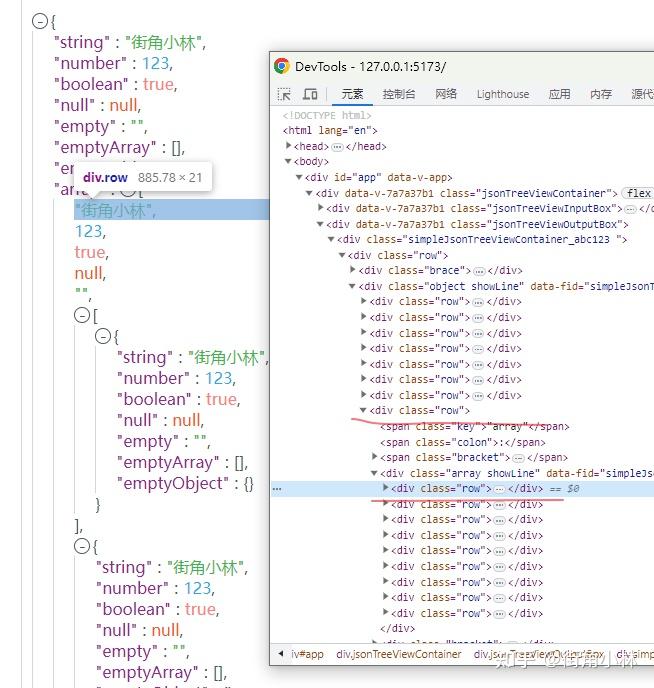Collapse the jsonTreeViewOutputBox div node
This screenshot has height=688, width=654.
(321, 224)
